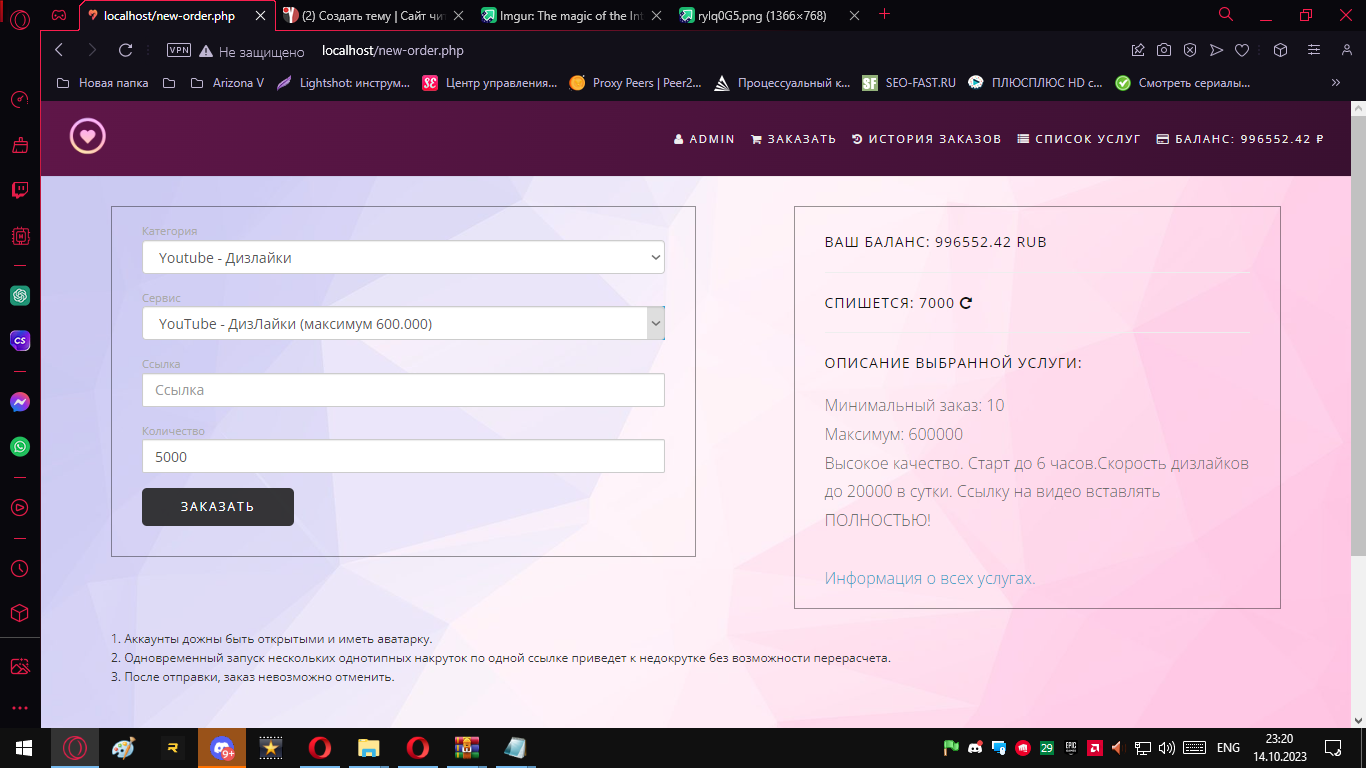This screenshot has width=1366, height=768.
Task: Add page to bookmarks with the heart icon
Action: (1242, 50)
